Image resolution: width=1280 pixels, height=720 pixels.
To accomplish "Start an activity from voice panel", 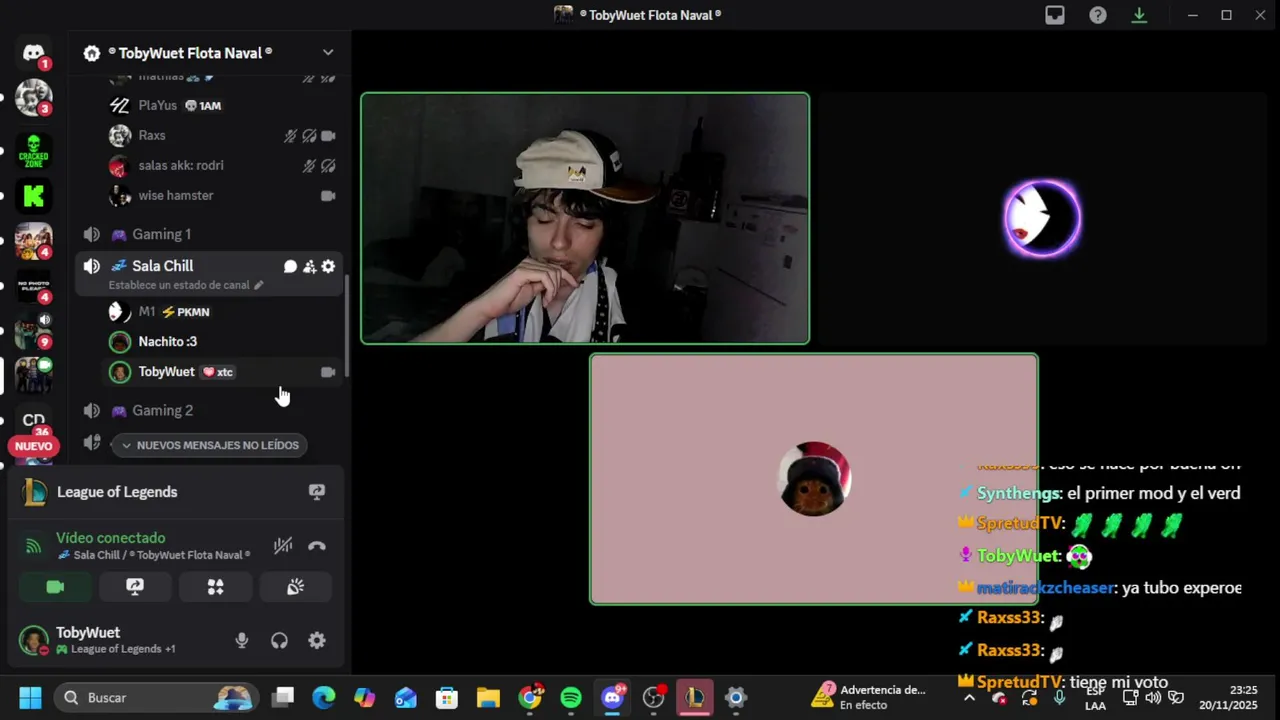I will click(x=215, y=587).
